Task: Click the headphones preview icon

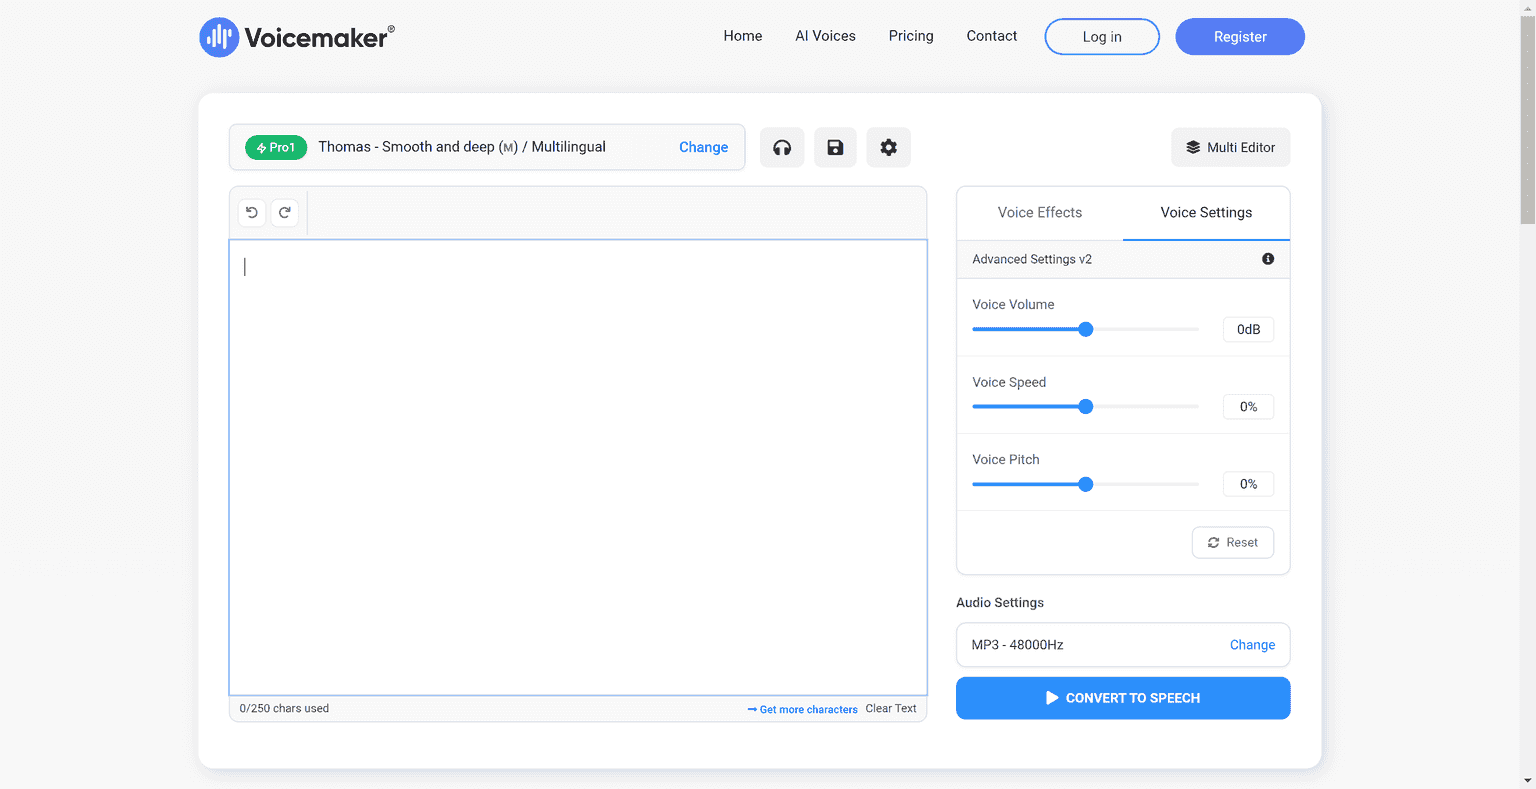Action: [x=782, y=147]
